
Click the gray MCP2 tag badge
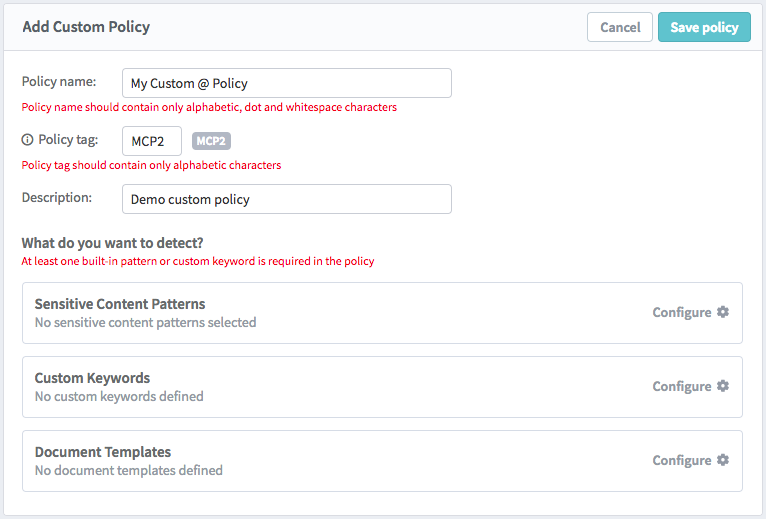point(211,141)
